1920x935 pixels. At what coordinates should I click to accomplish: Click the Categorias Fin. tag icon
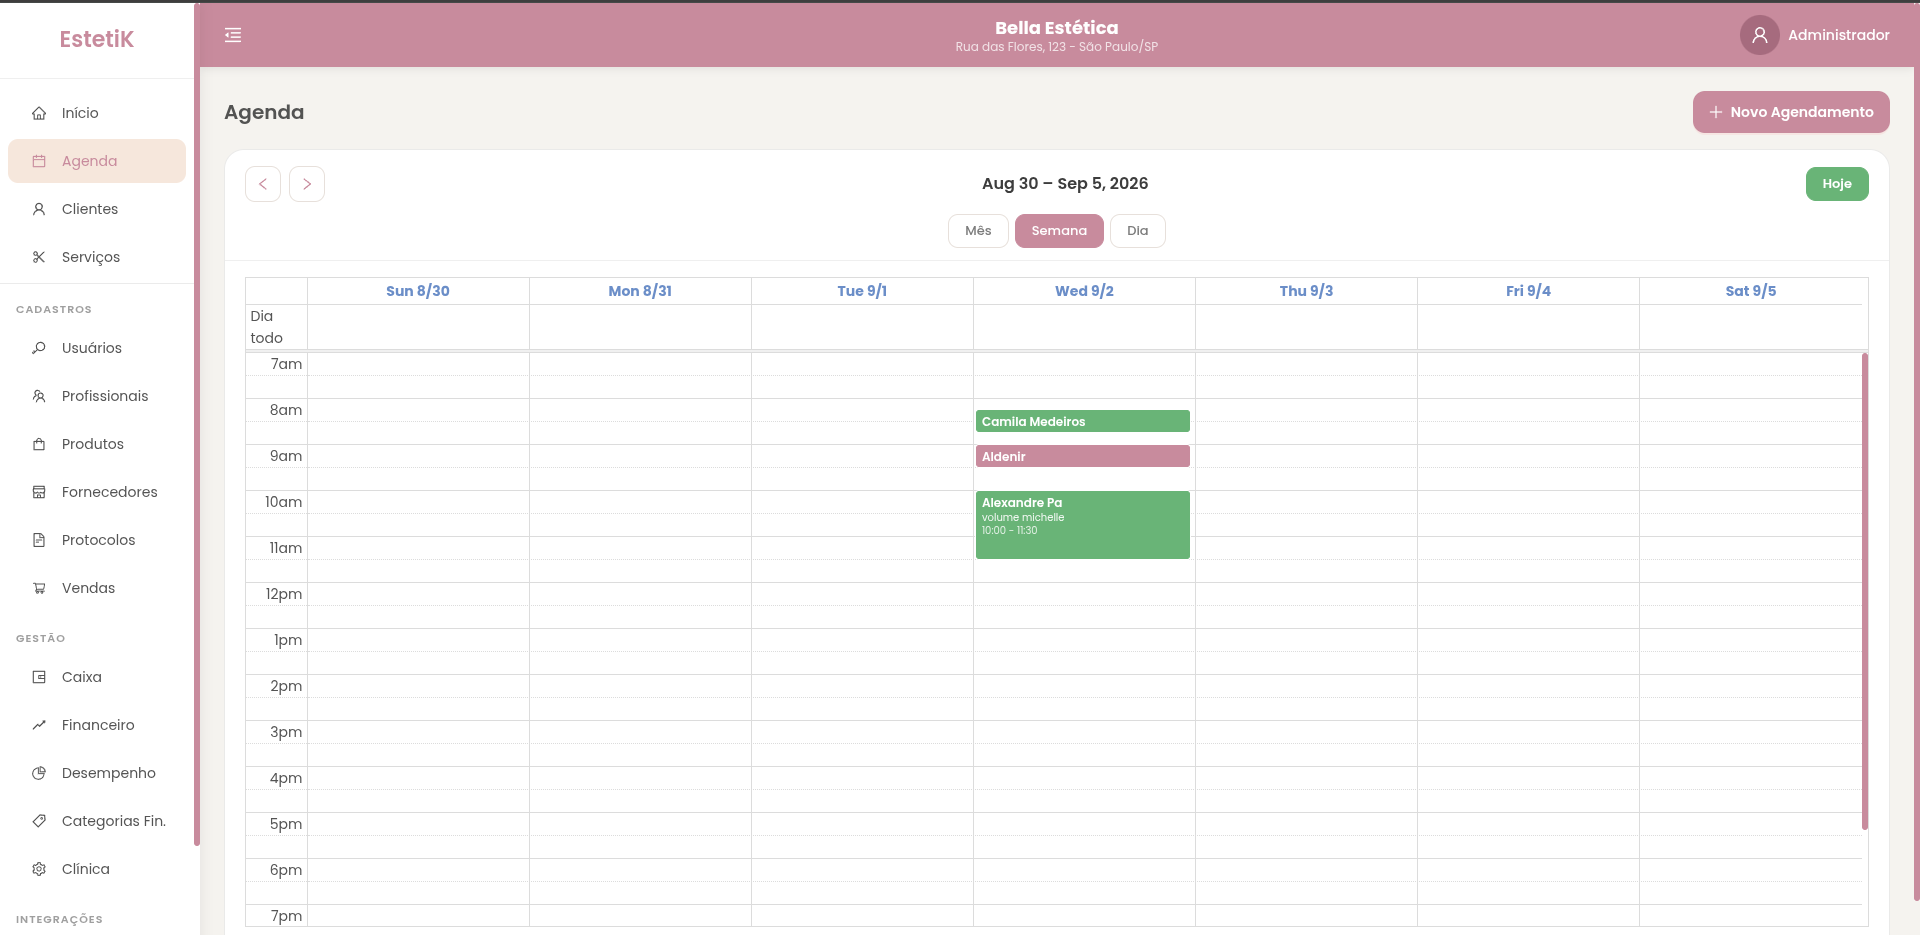tap(39, 821)
